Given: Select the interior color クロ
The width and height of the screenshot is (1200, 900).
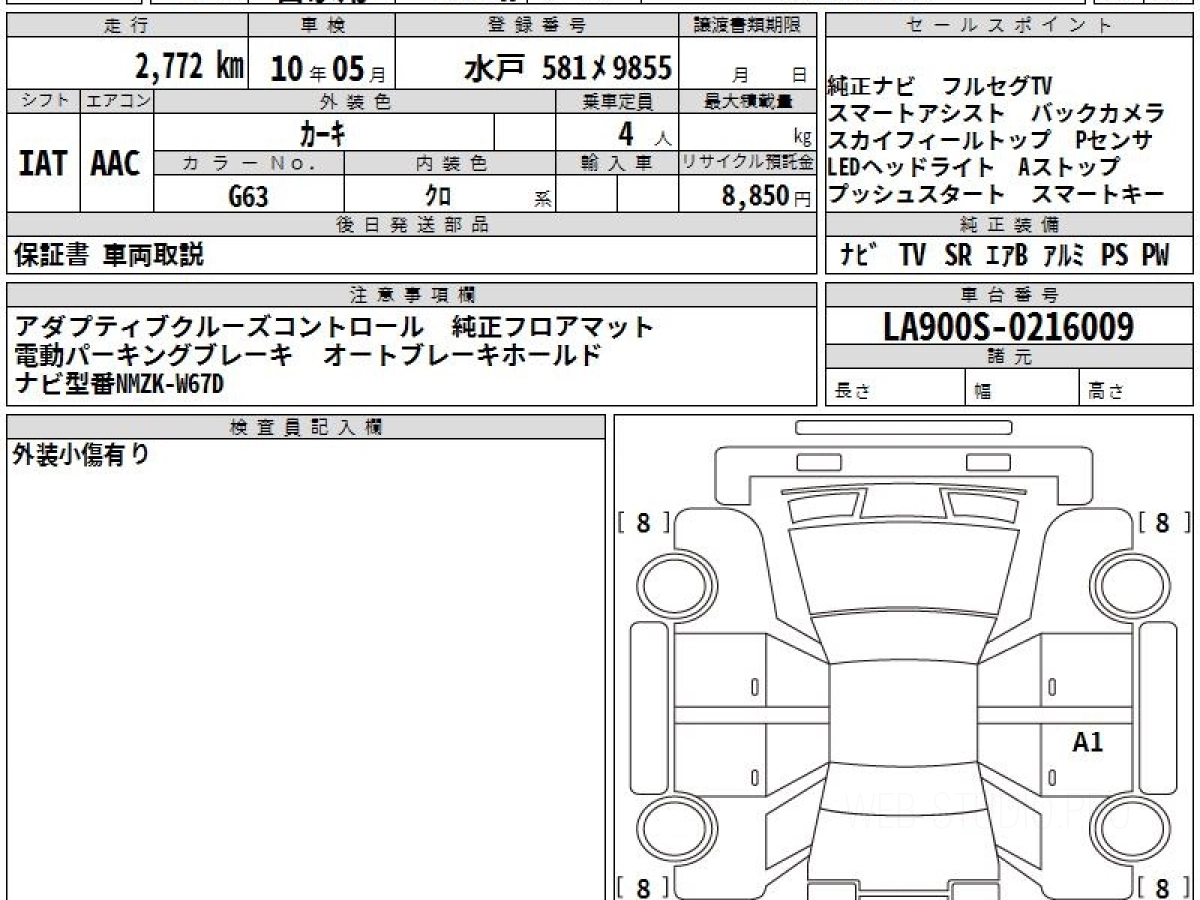Looking at the screenshot, I should point(438,196).
